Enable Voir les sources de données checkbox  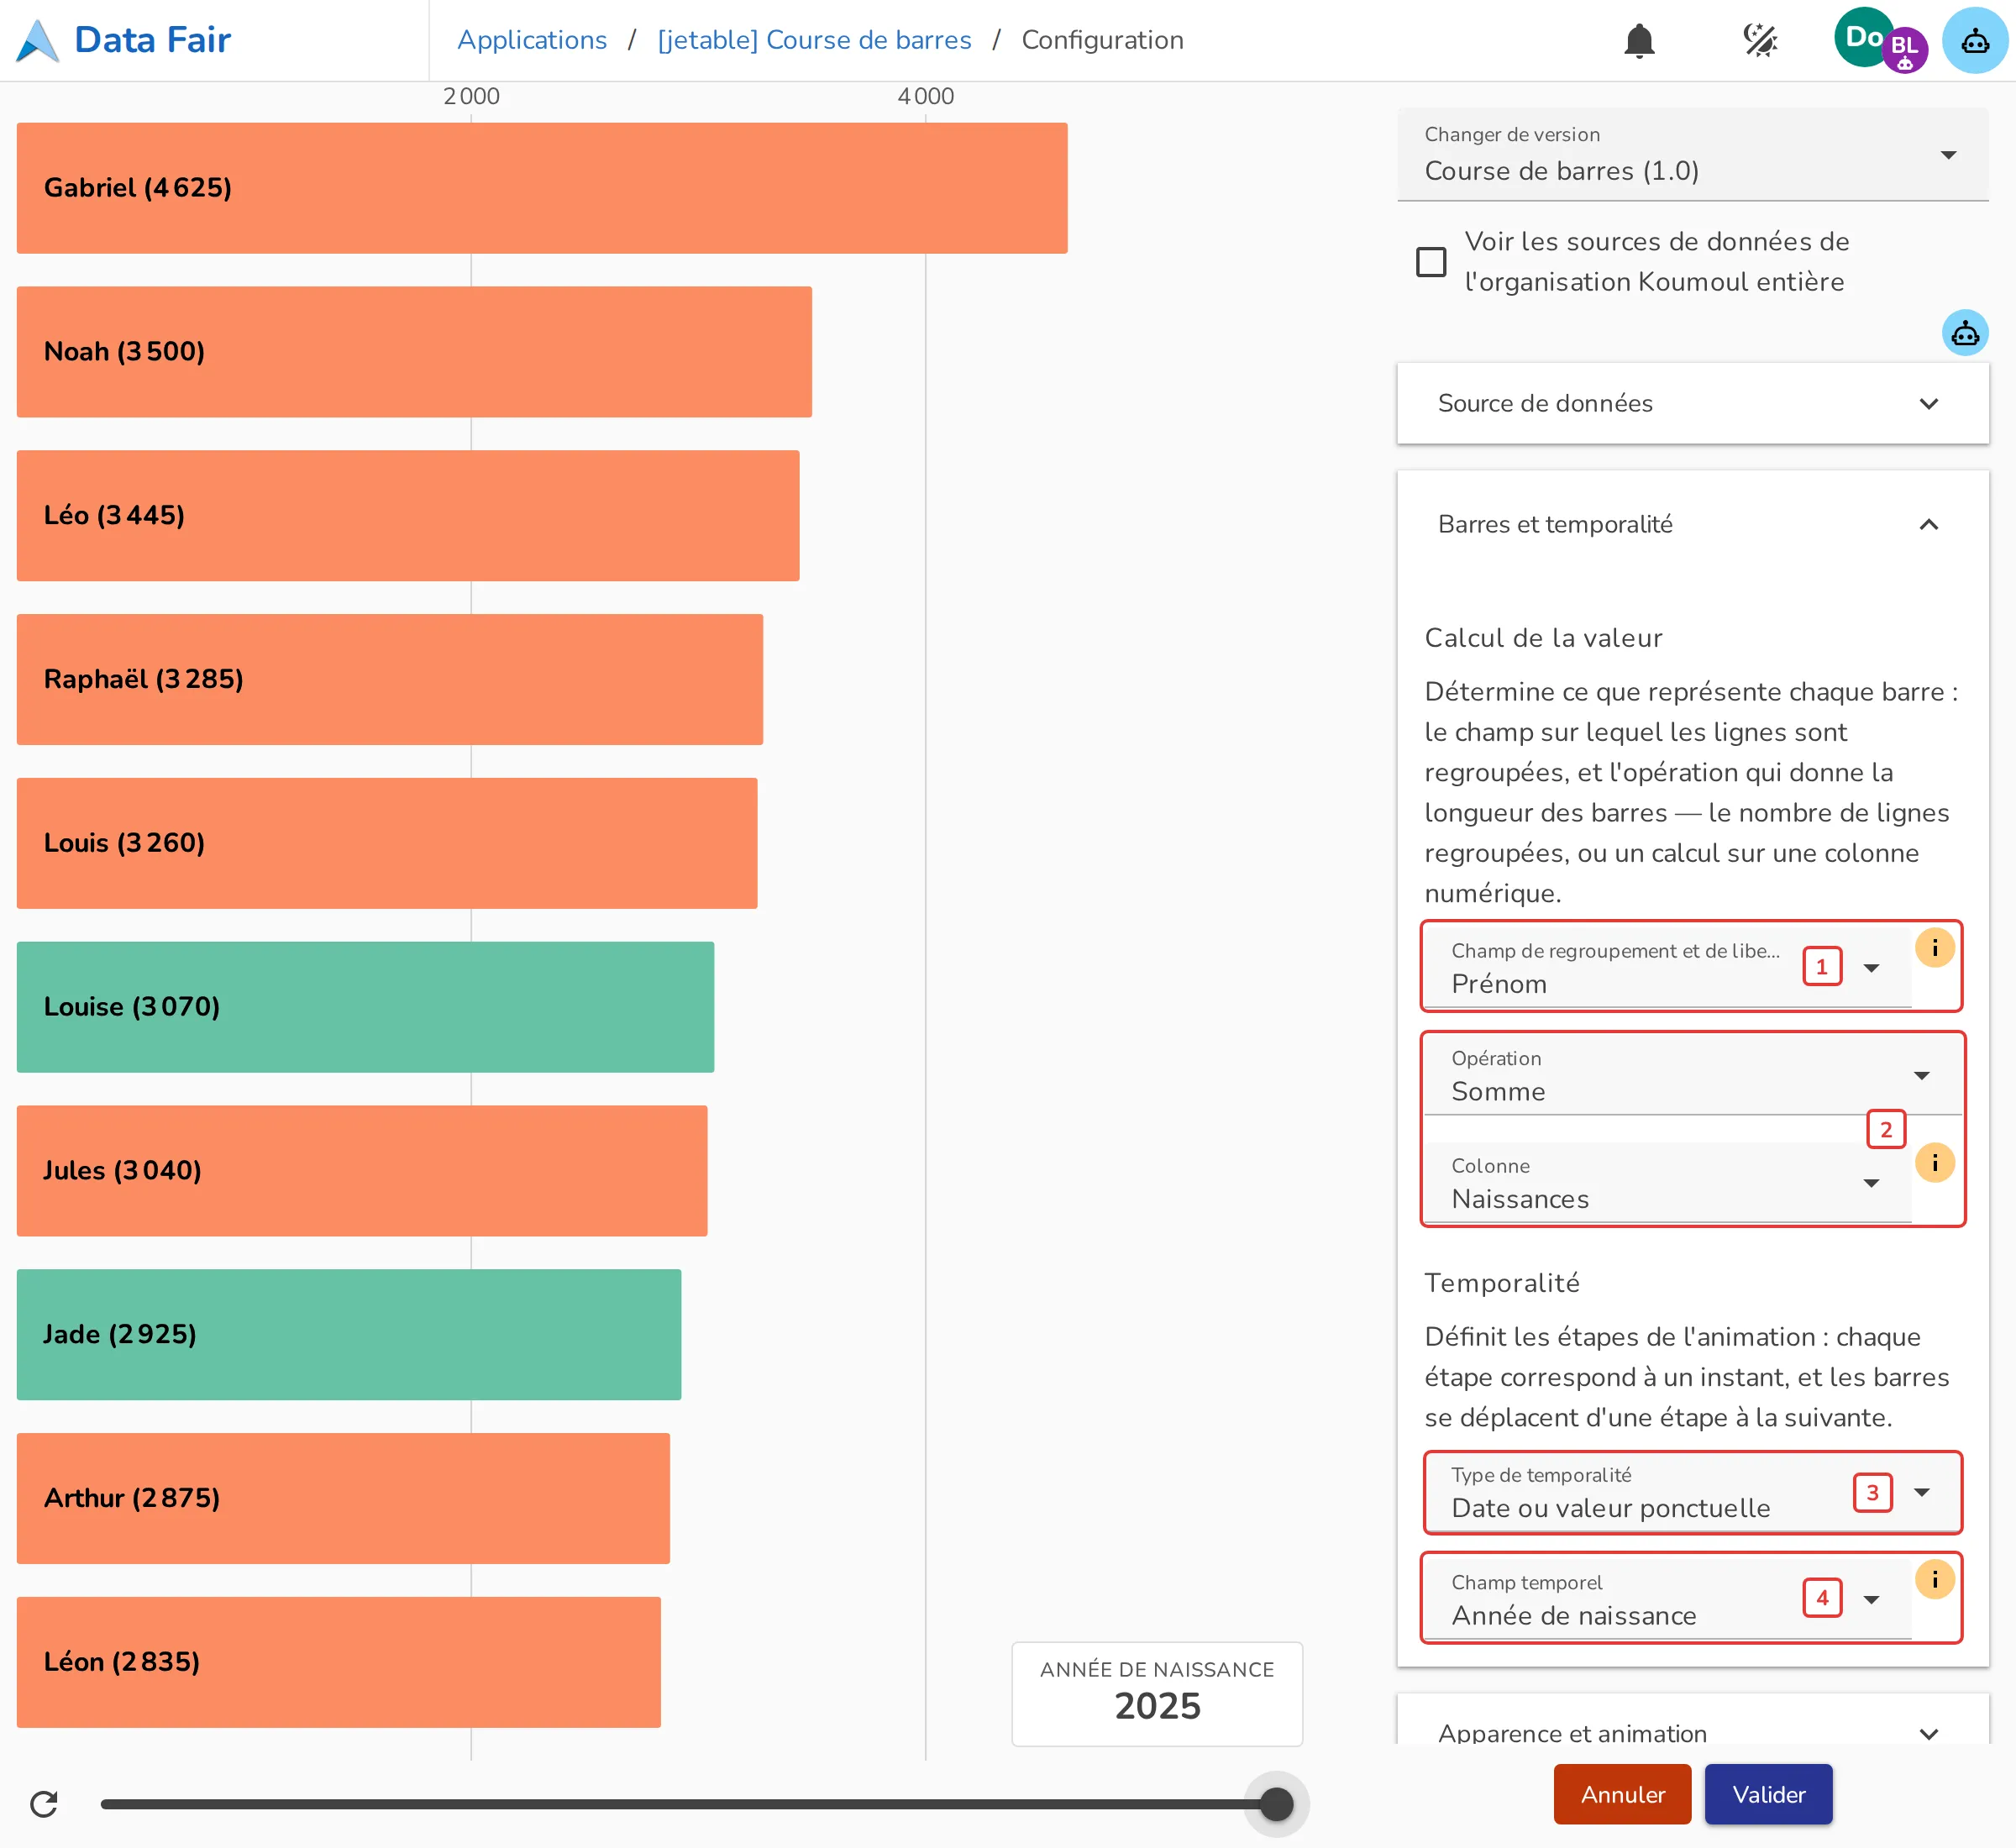(x=1431, y=262)
